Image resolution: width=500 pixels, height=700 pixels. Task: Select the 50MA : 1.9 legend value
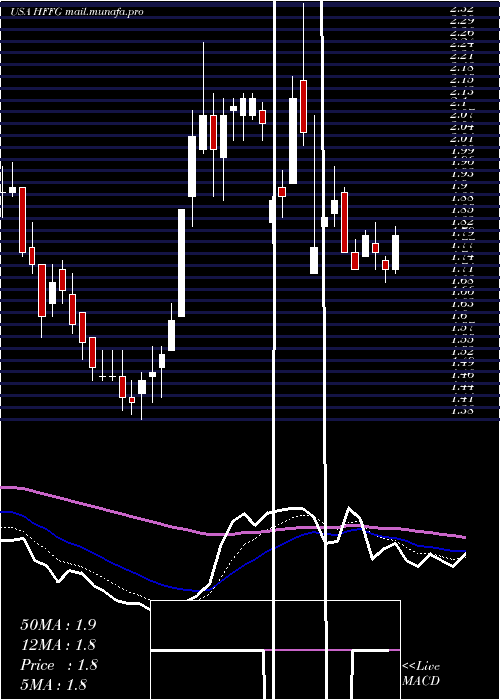click(x=58, y=625)
